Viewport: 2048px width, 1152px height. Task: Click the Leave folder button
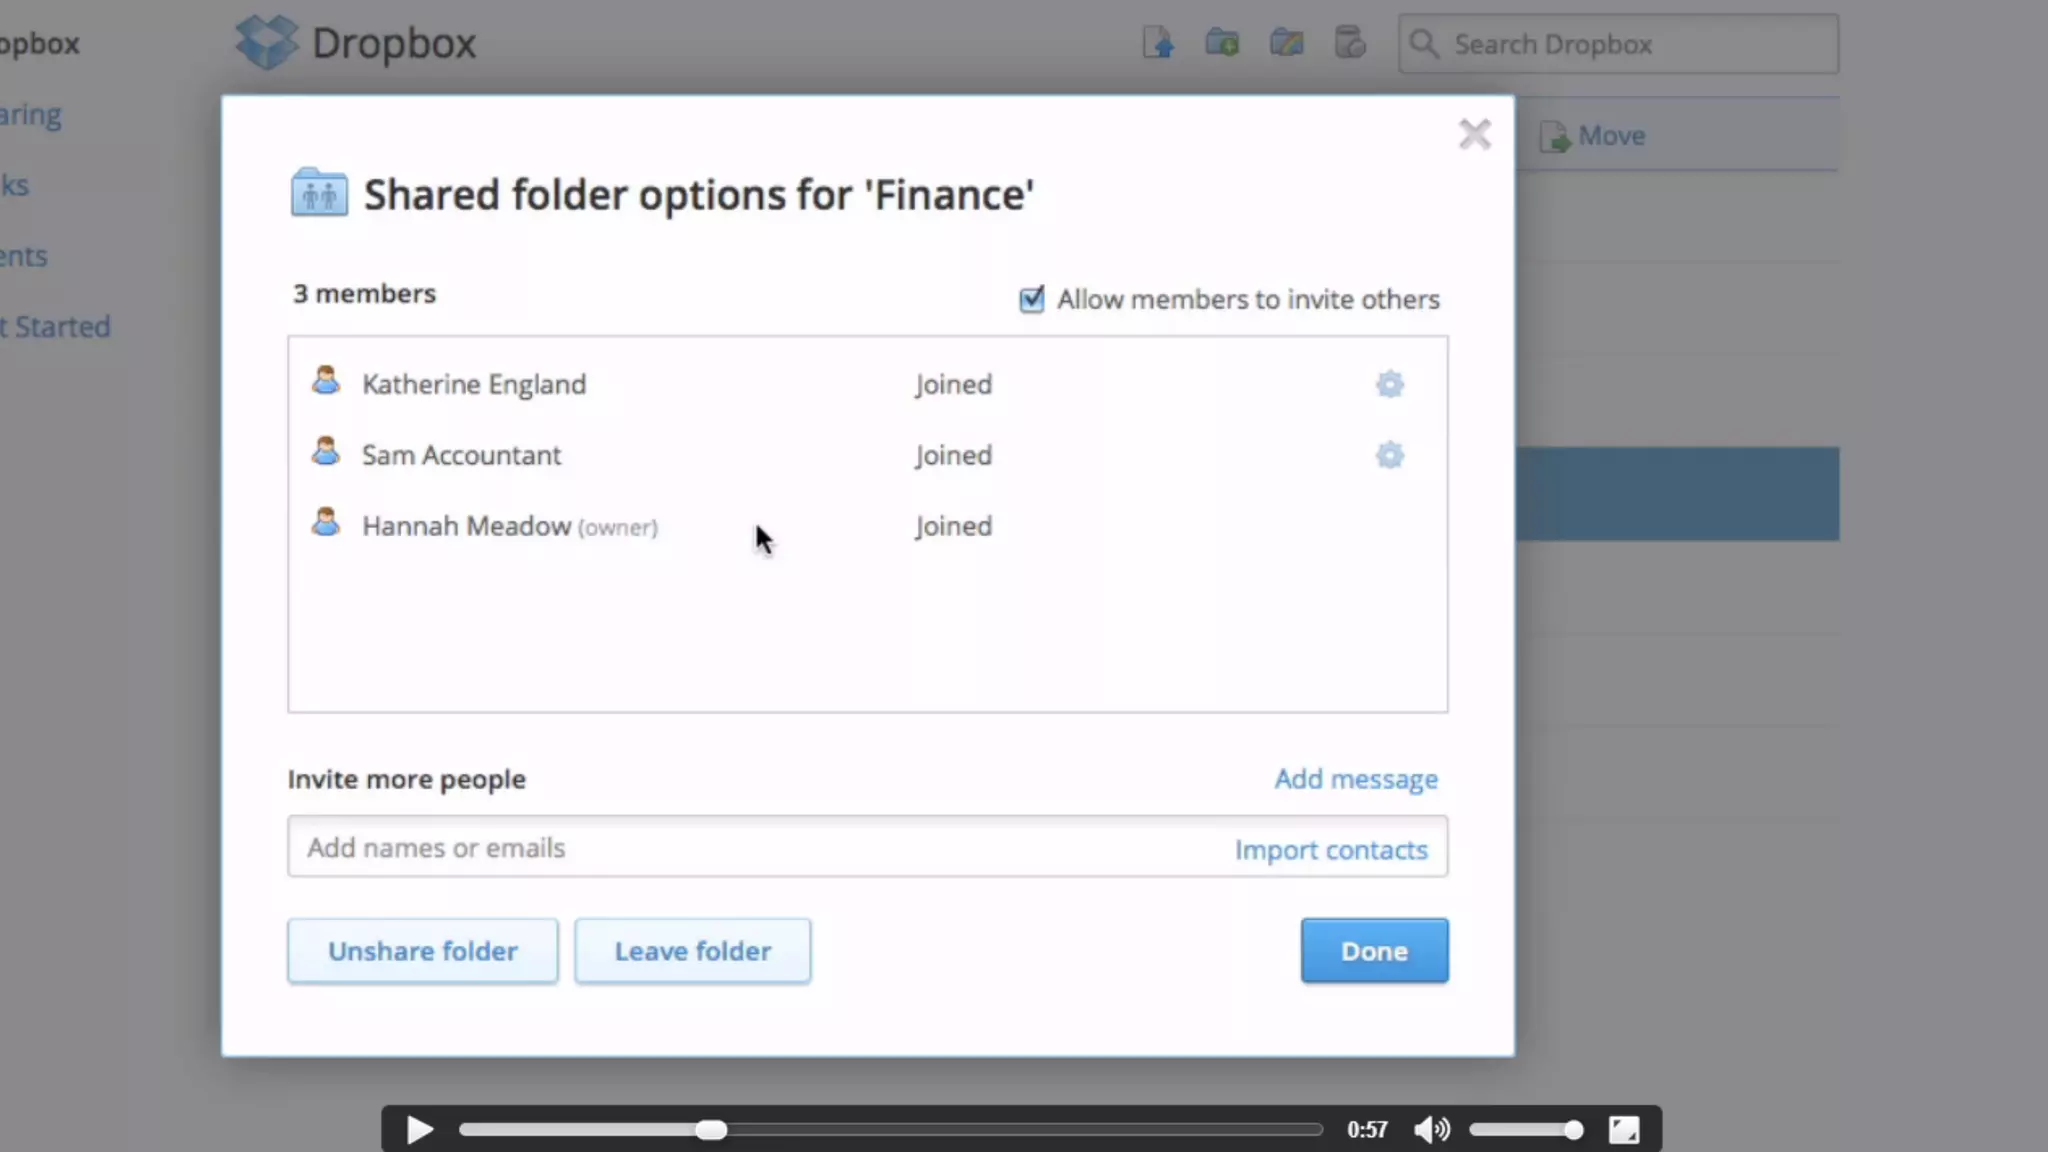point(692,951)
